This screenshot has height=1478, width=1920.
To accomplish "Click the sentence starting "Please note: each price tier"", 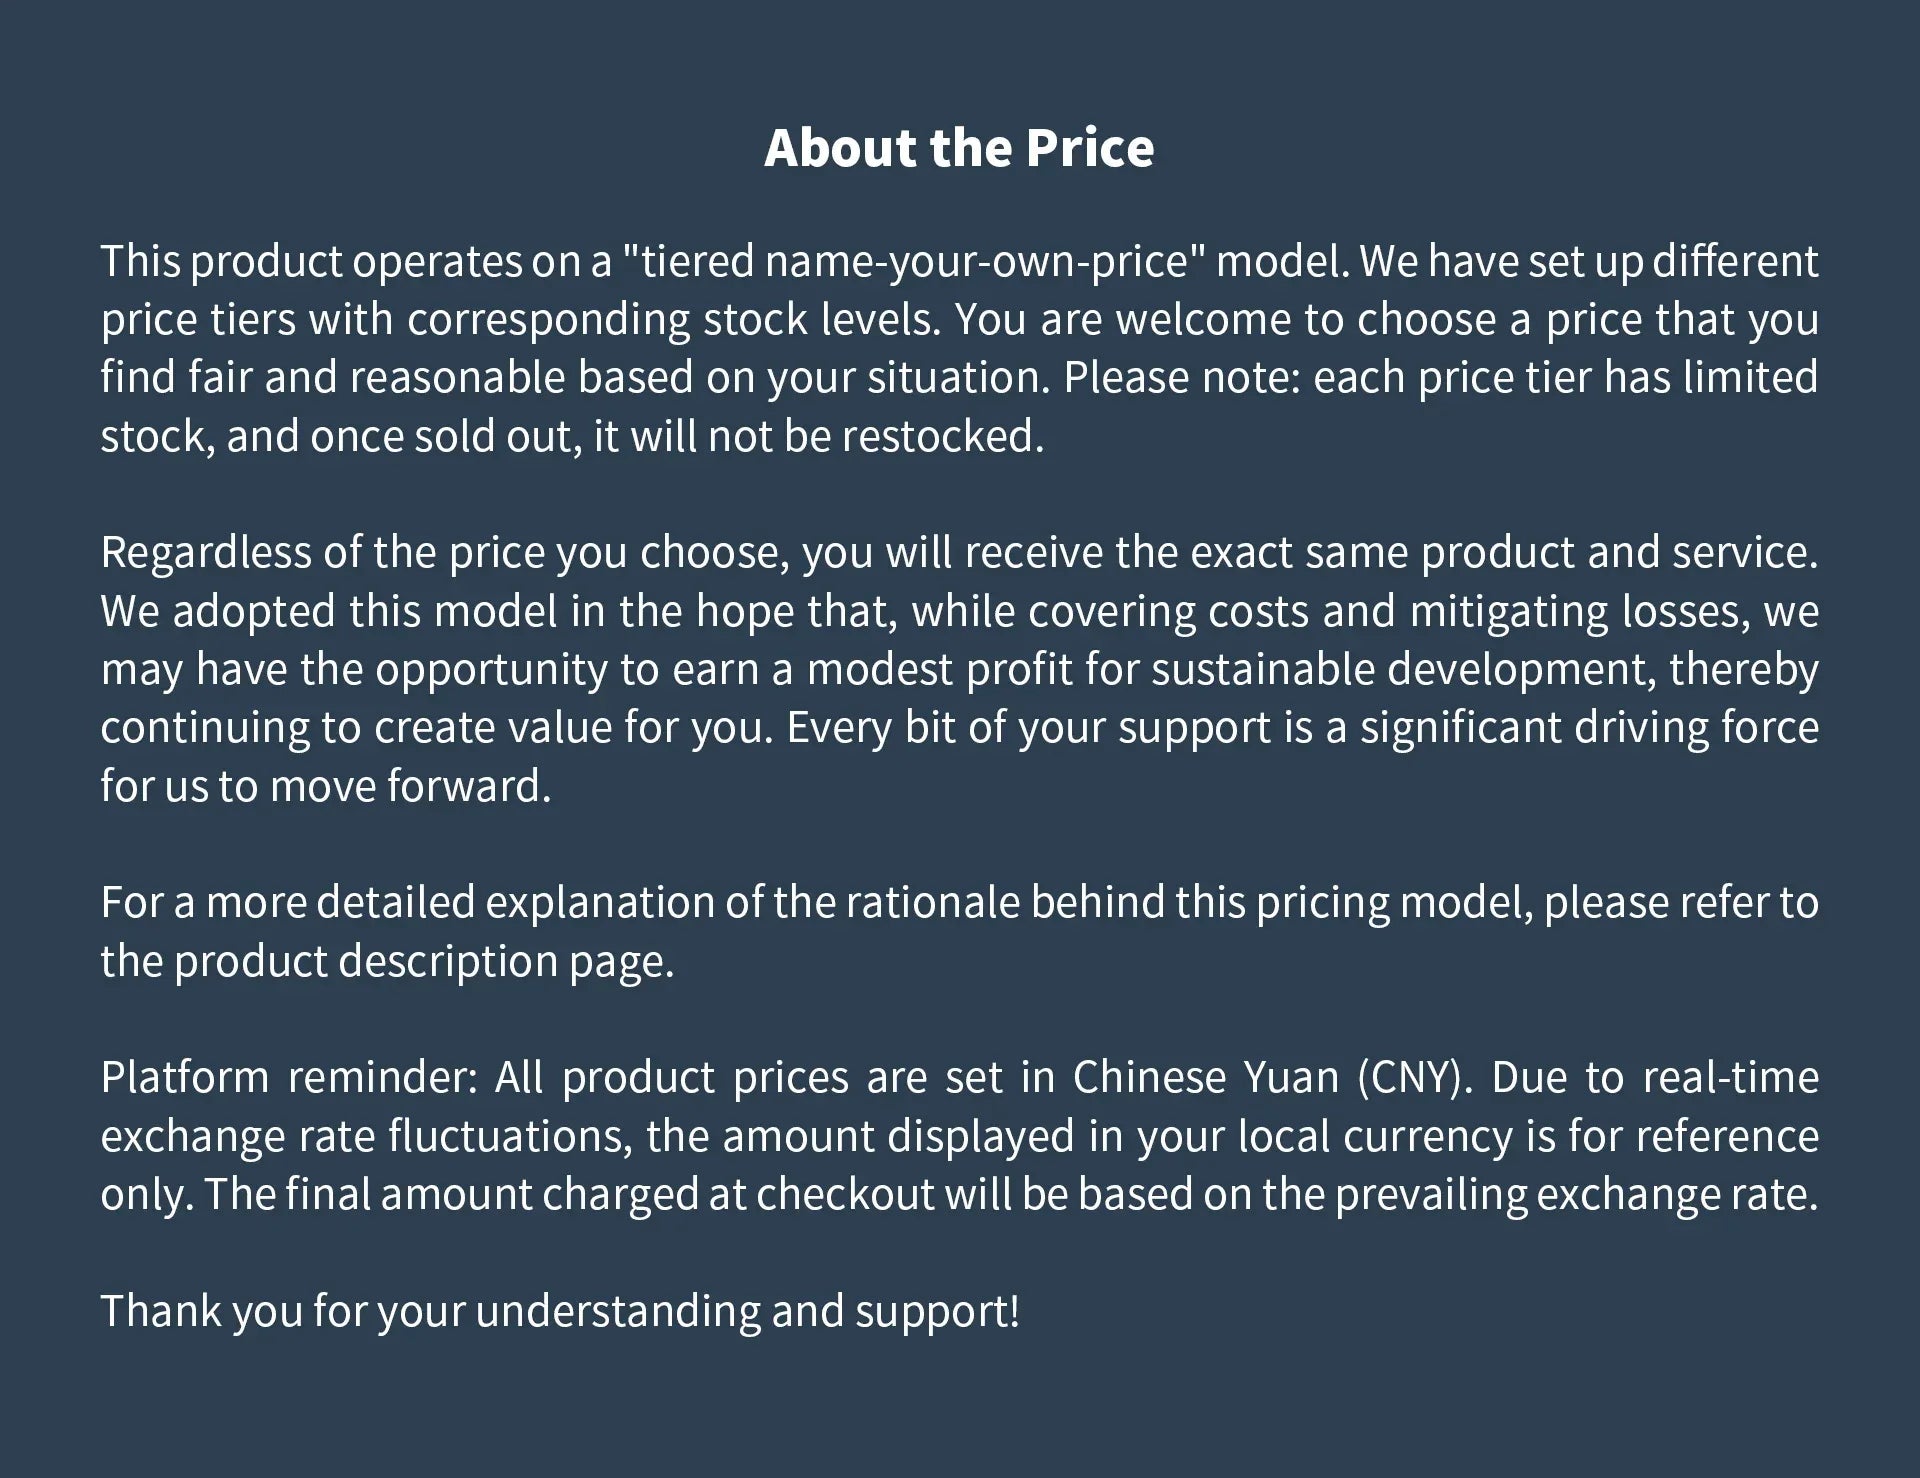I will pyautogui.click(x=1440, y=378).
